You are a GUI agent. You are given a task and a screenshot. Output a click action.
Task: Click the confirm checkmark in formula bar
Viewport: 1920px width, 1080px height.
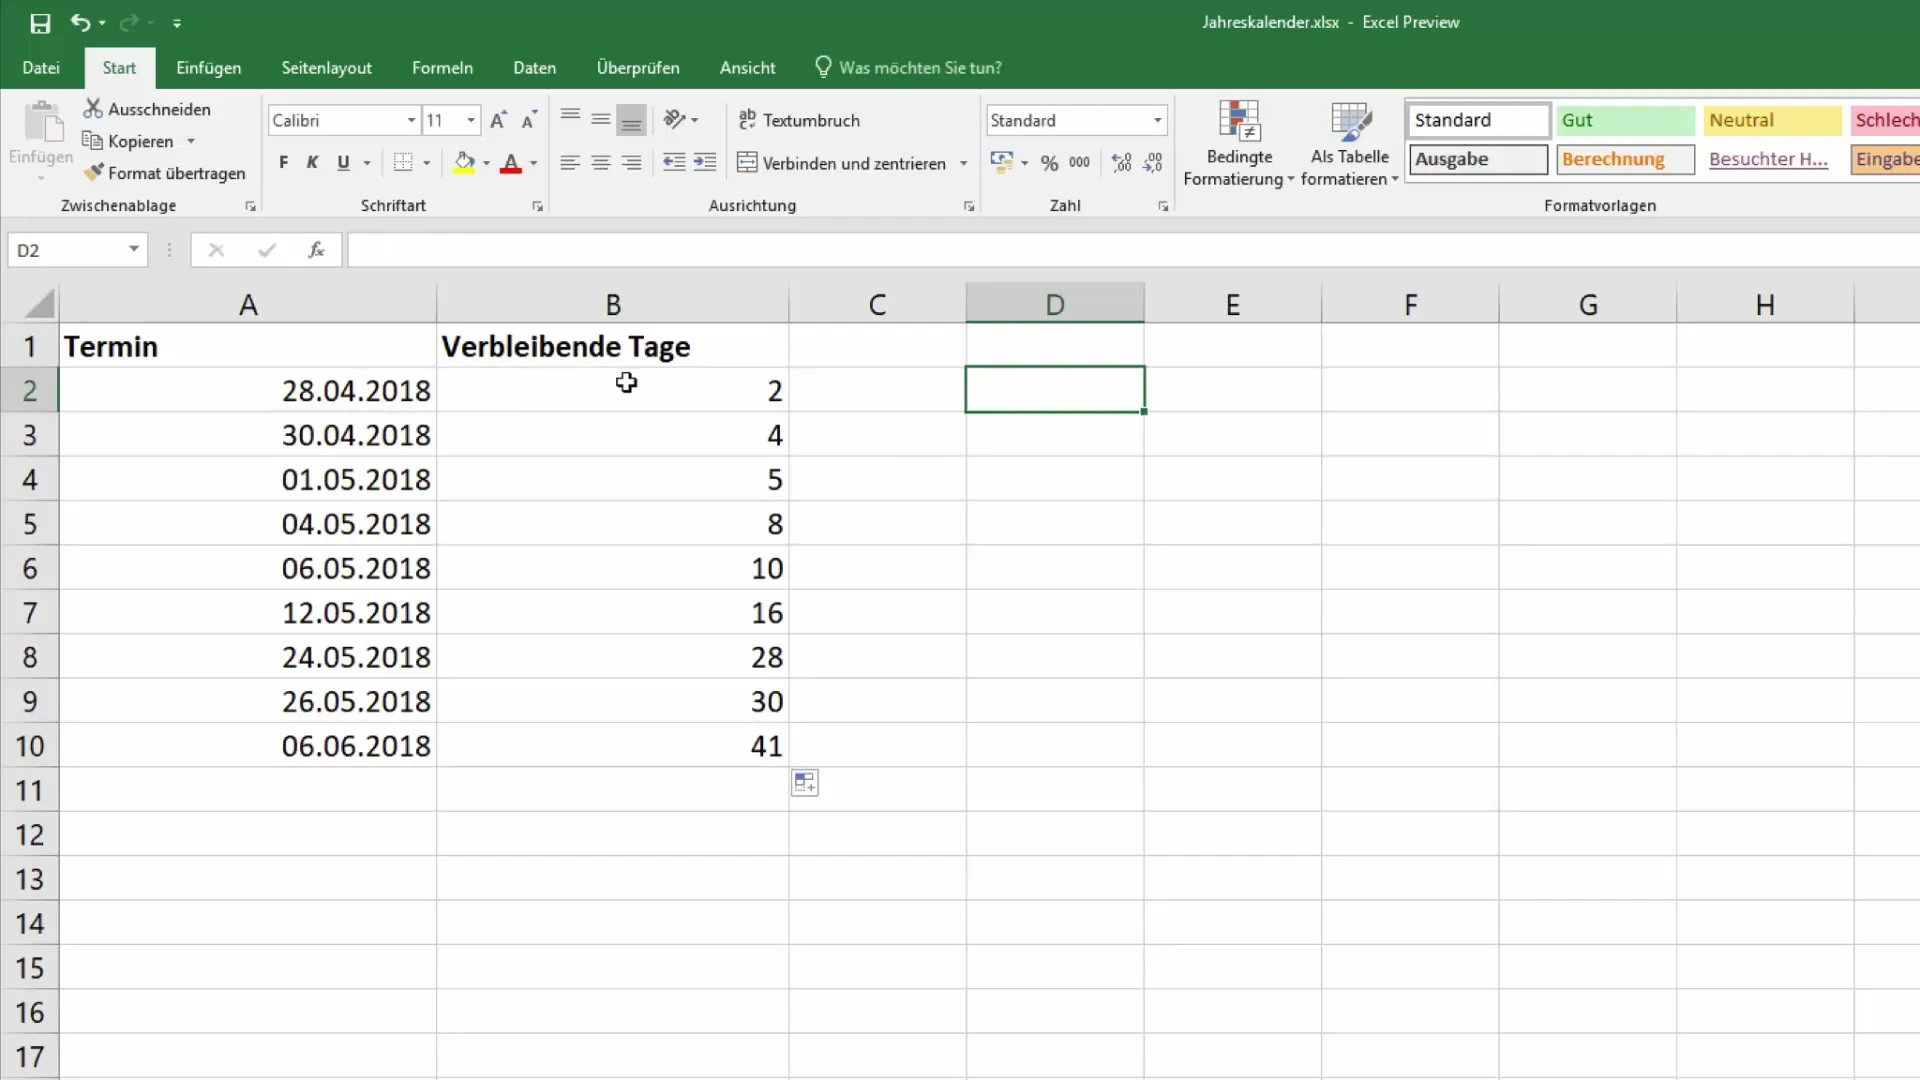pos(266,250)
